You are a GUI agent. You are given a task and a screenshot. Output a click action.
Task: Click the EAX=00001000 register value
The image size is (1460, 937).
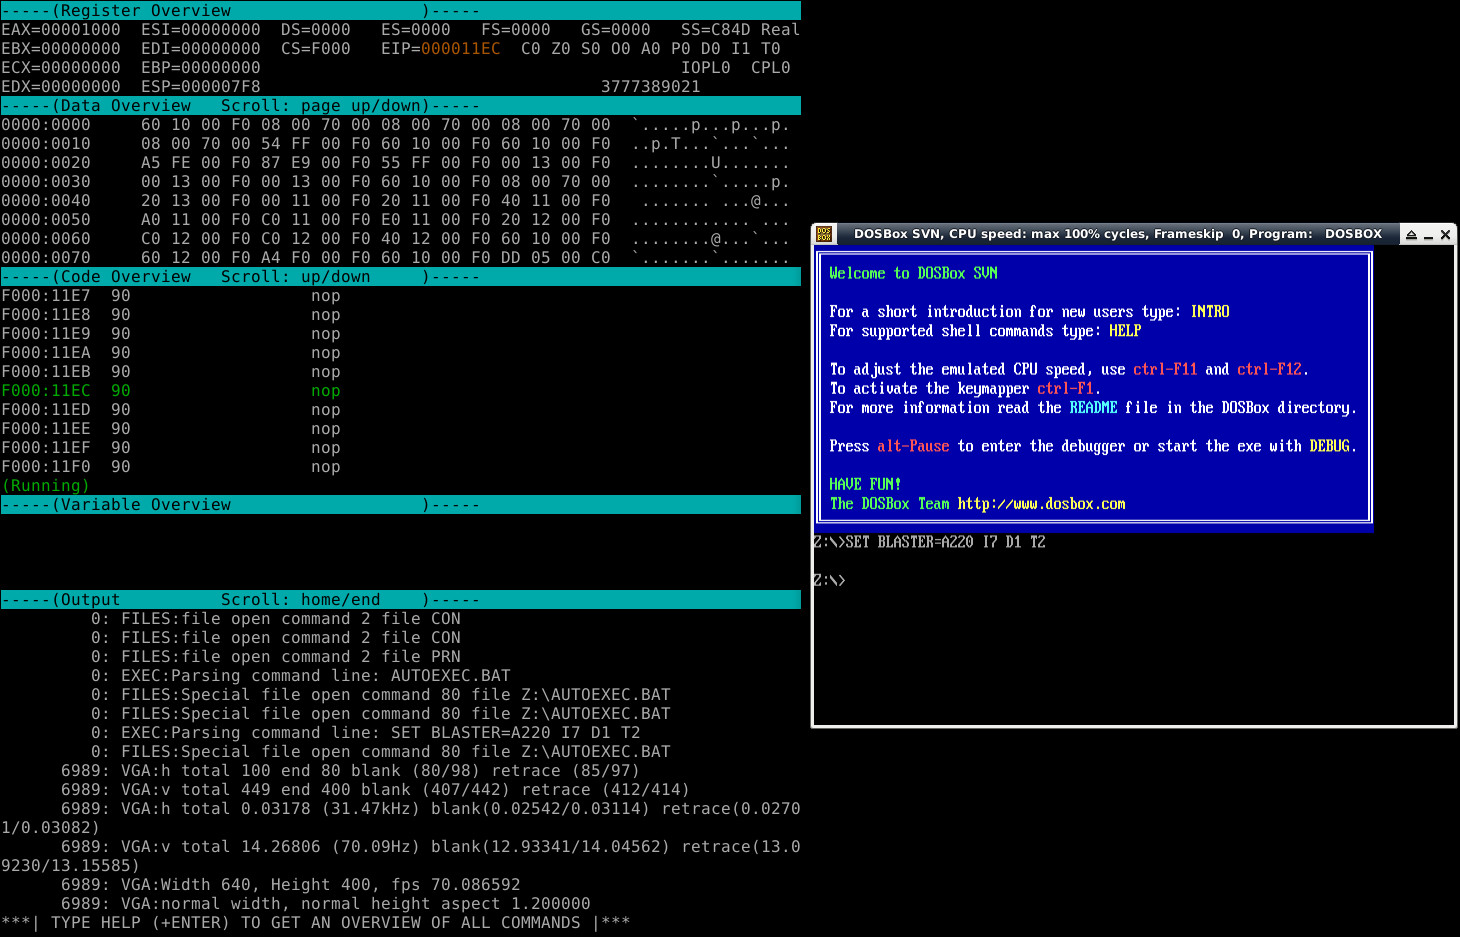[61, 30]
